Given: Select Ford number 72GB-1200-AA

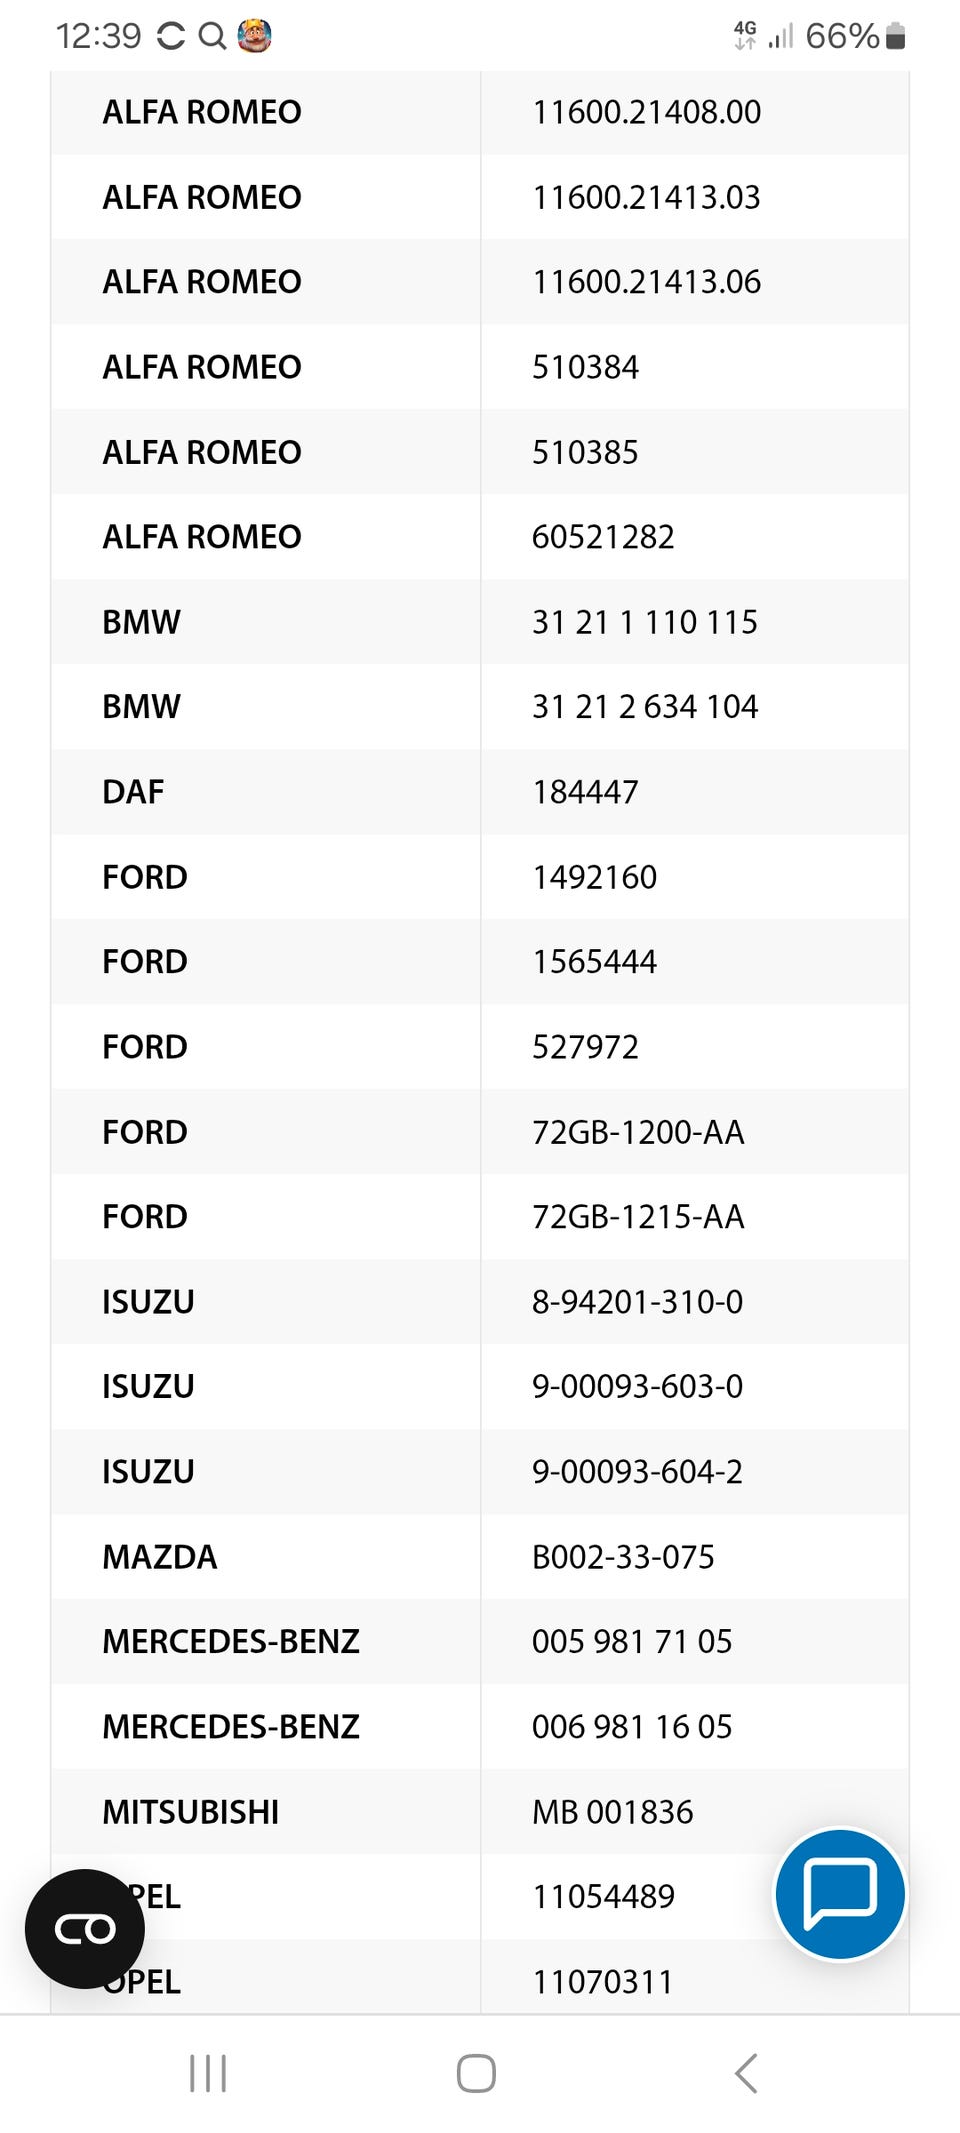Looking at the screenshot, I should (638, 1132).
